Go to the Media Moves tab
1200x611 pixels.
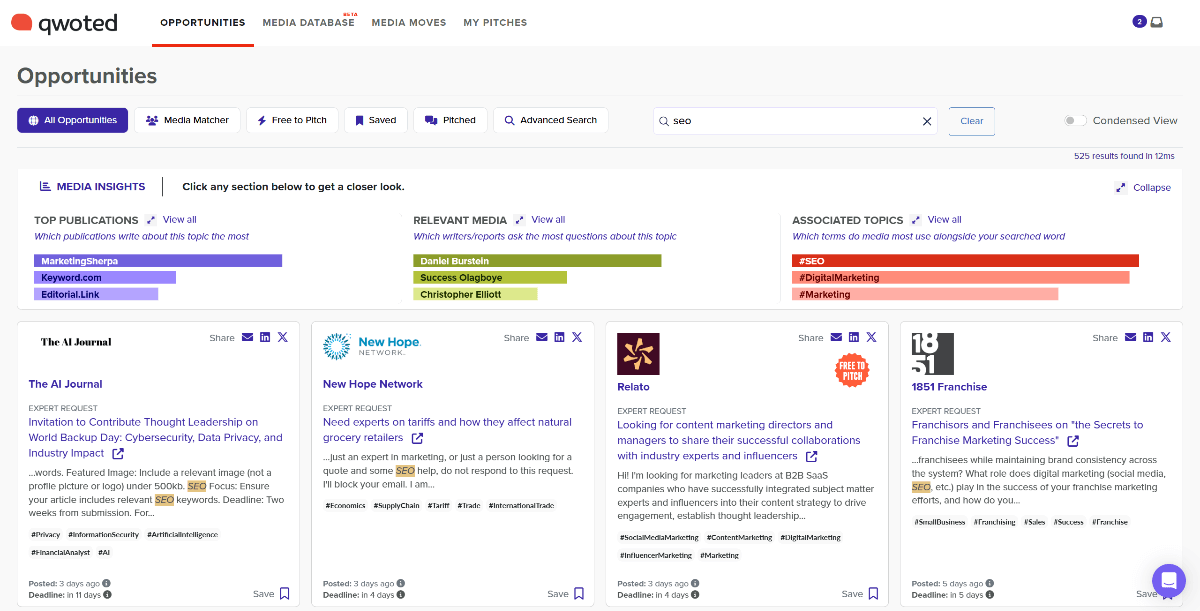pos(409,22)
